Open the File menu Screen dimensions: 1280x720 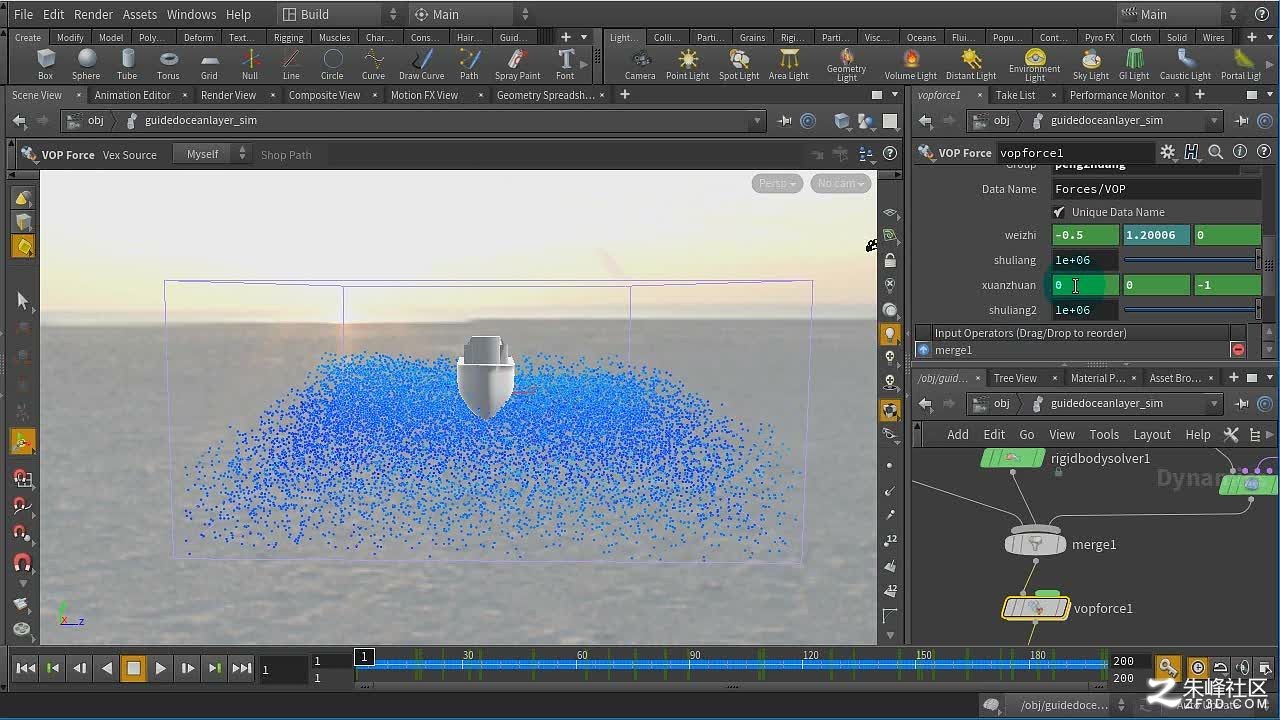pos(23,14)
